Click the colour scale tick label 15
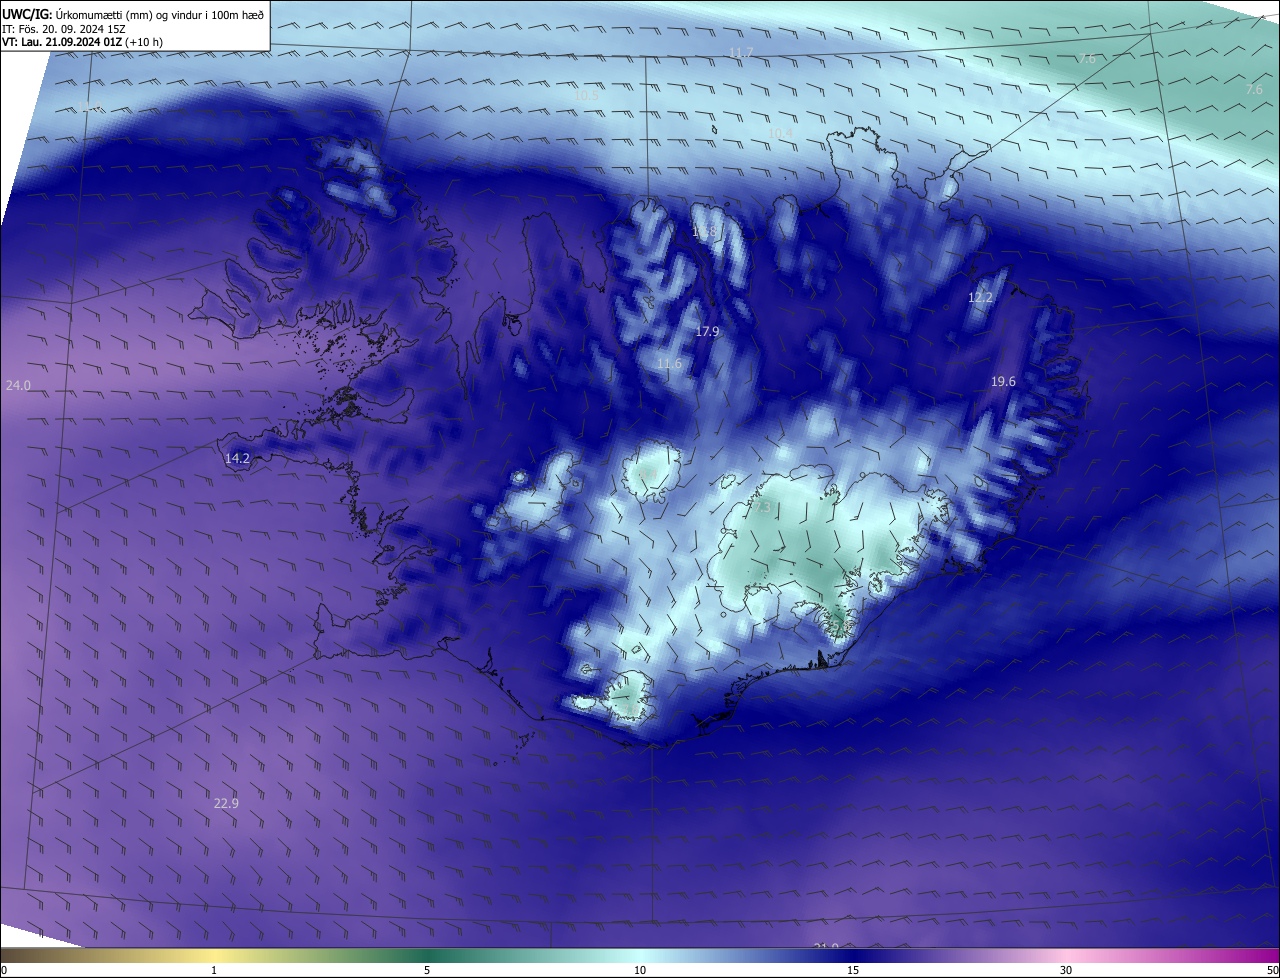 coord(853,970)
